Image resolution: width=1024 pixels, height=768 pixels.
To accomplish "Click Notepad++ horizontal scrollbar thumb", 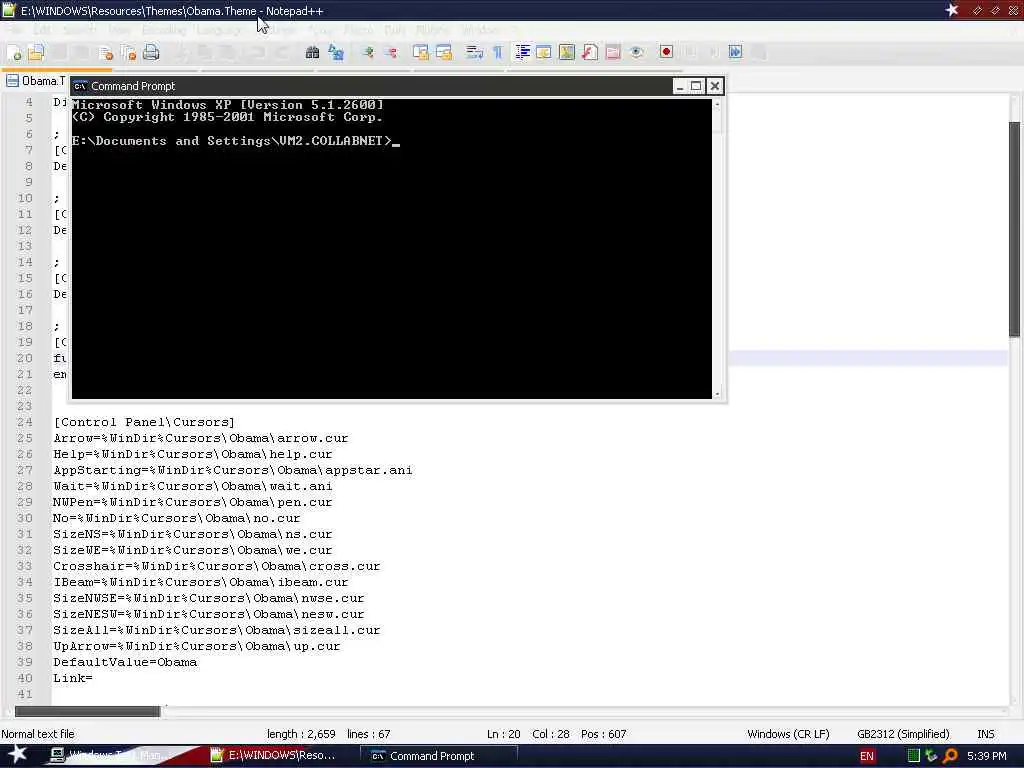I will click(x=87, y=711).
